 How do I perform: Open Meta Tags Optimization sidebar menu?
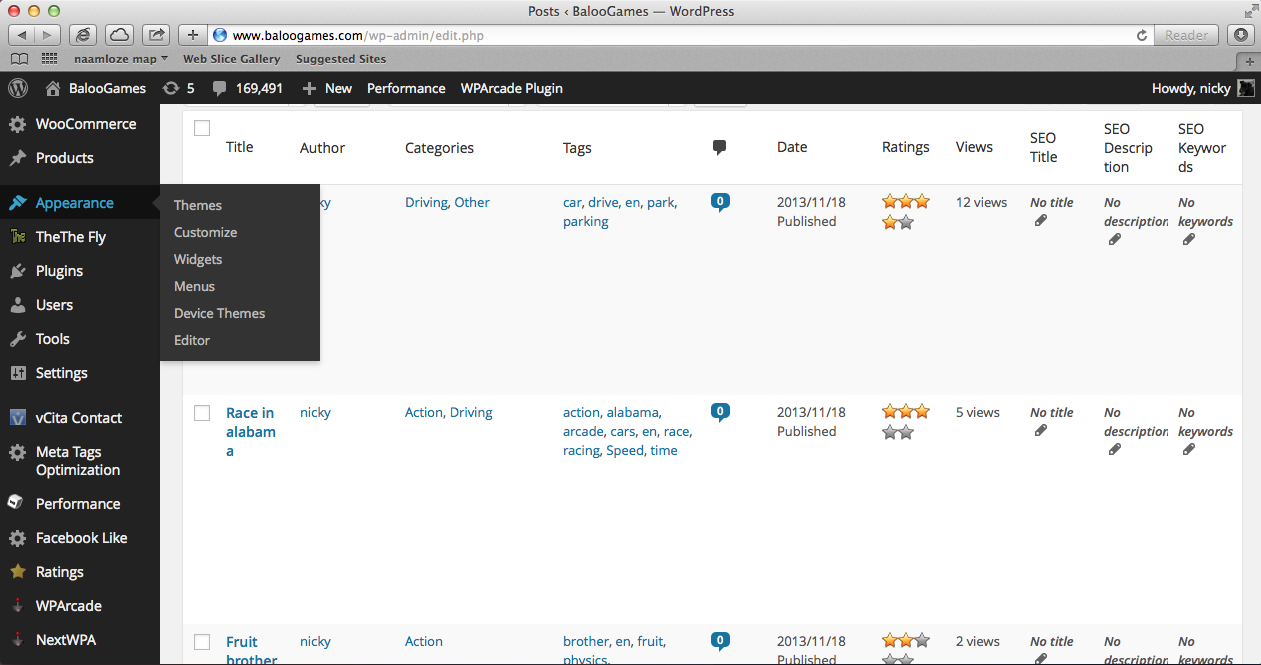pyautogui.click(x=80, y=461)
